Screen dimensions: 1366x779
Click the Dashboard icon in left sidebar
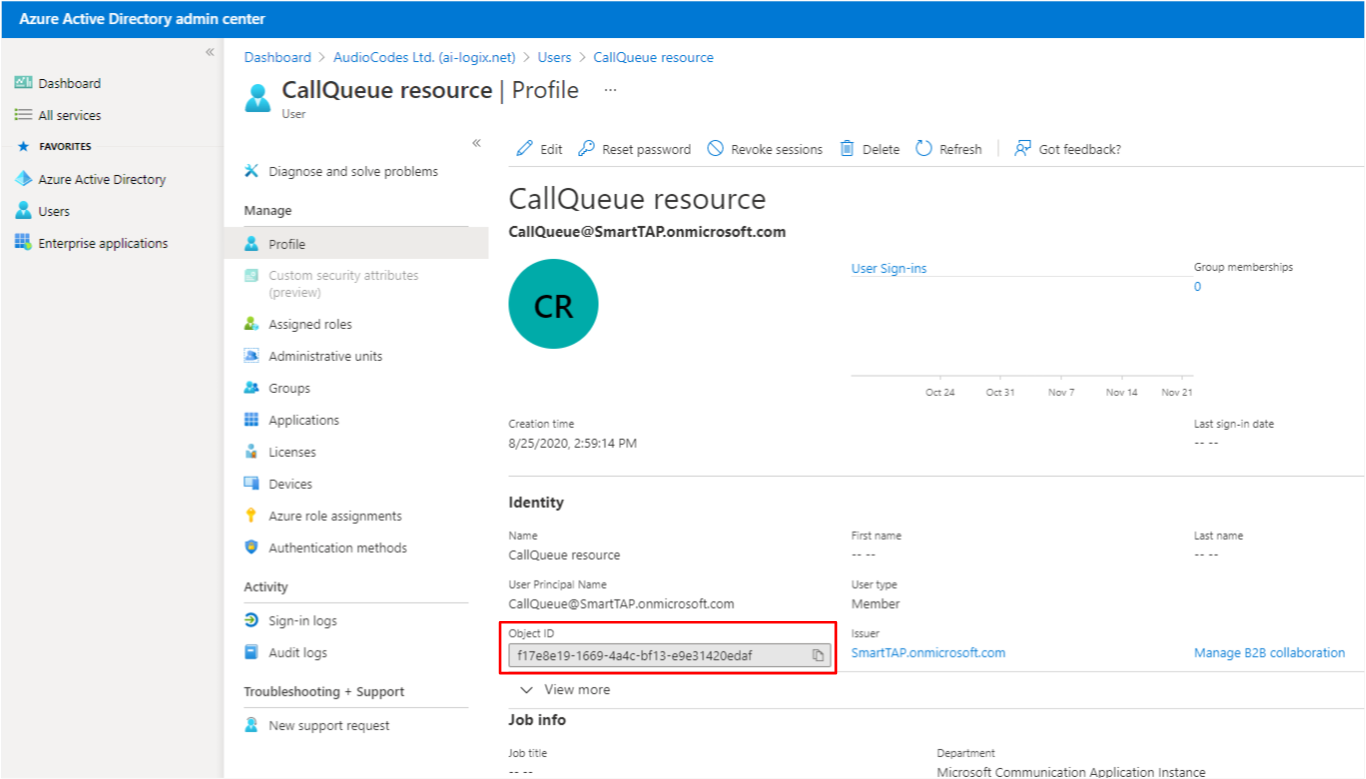[23, 83]
